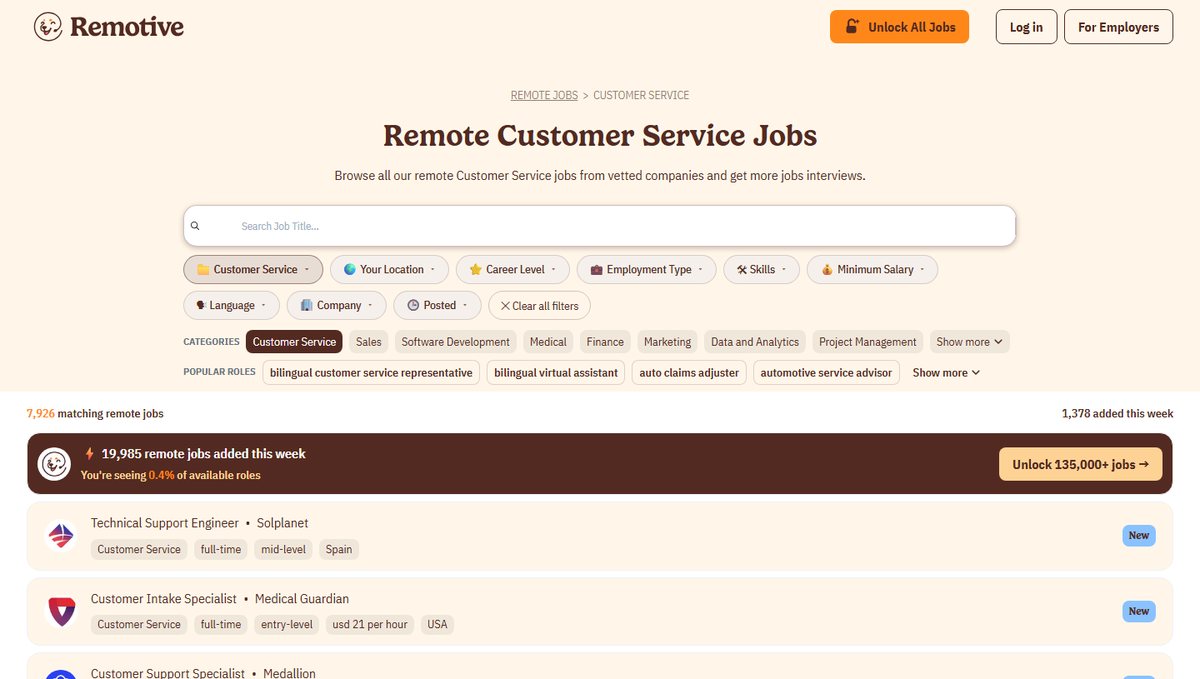Open the For Employers page

(x=1118, y=27)
